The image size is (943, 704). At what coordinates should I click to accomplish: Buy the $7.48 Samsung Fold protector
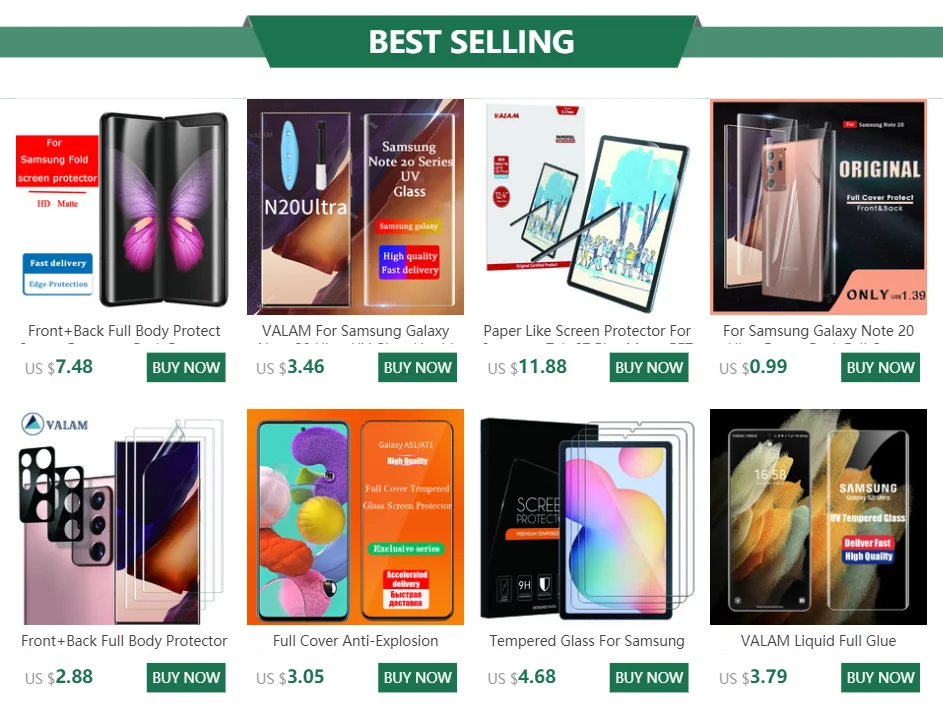(x=186, y=367)
